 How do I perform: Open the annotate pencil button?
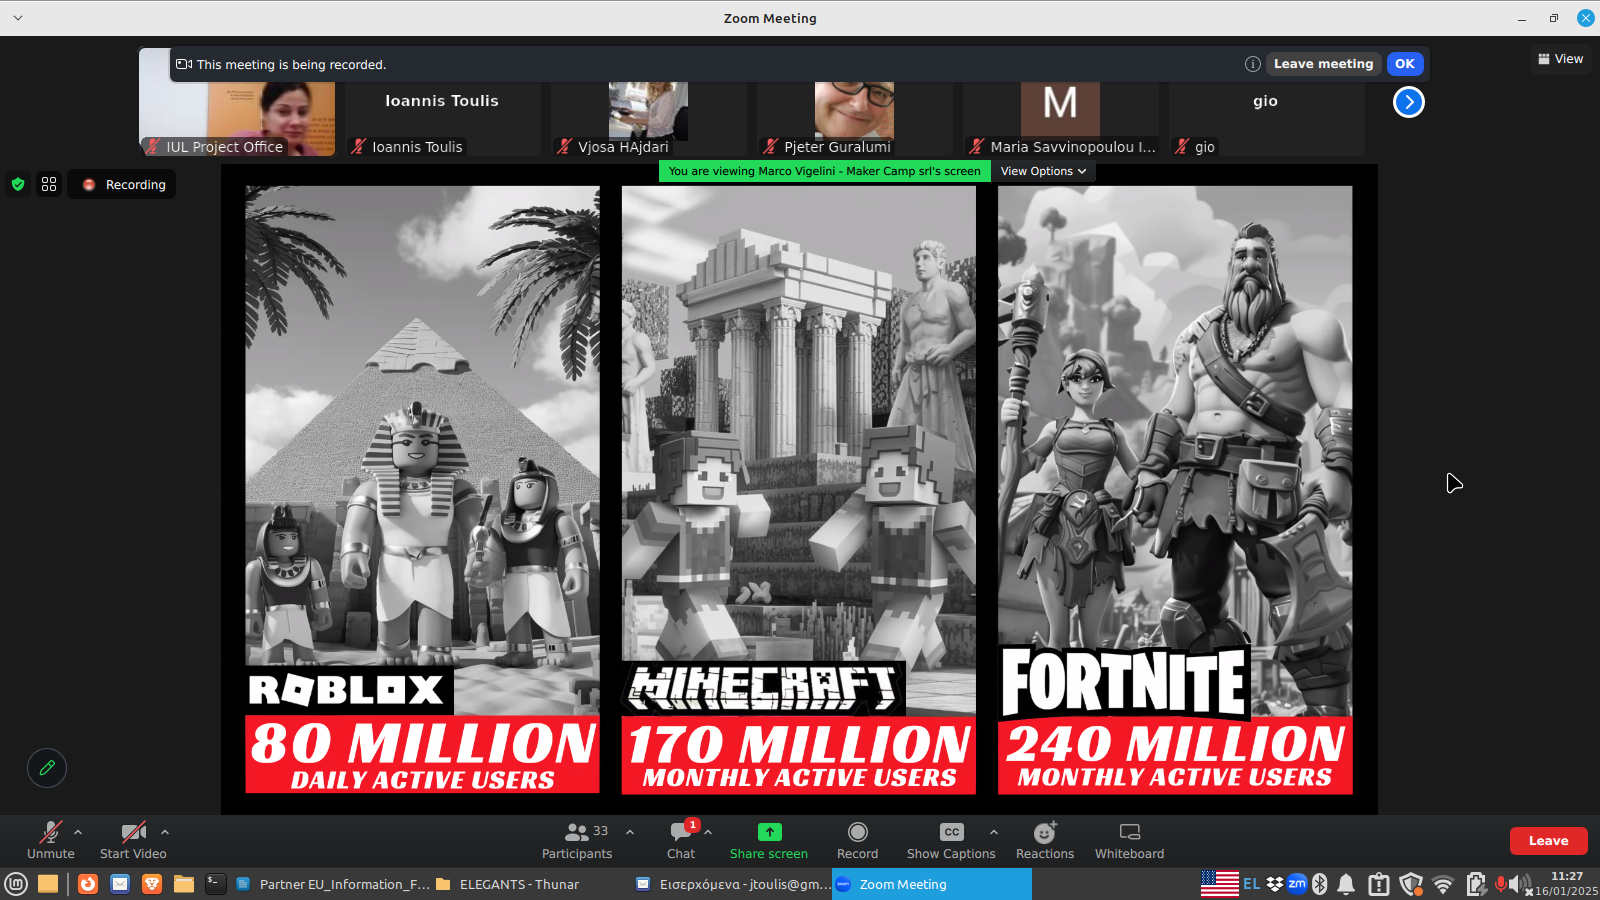tap(47, 768)
